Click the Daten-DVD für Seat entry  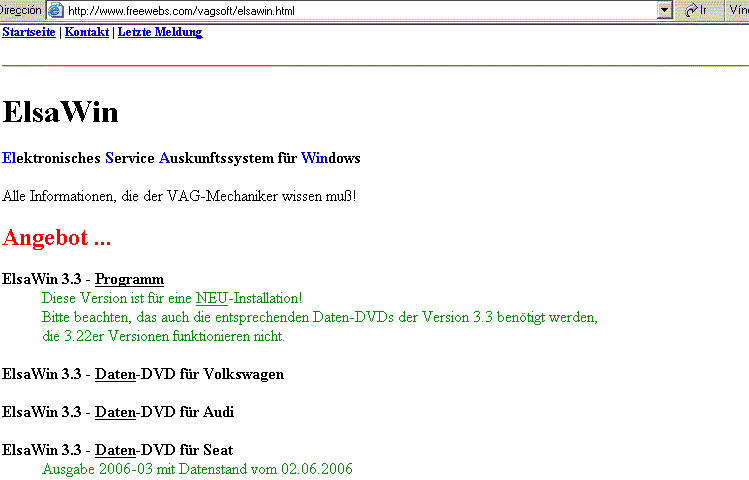point(118,450)
